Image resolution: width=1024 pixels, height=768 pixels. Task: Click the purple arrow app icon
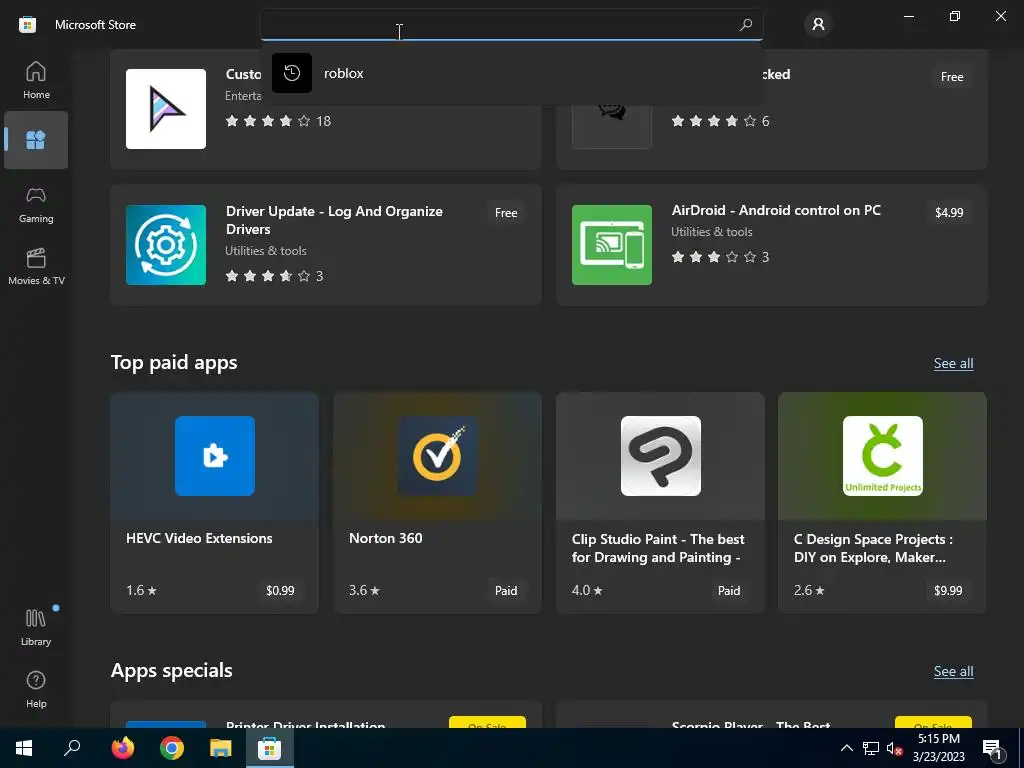pyautogui.click(x=166, y=109)
